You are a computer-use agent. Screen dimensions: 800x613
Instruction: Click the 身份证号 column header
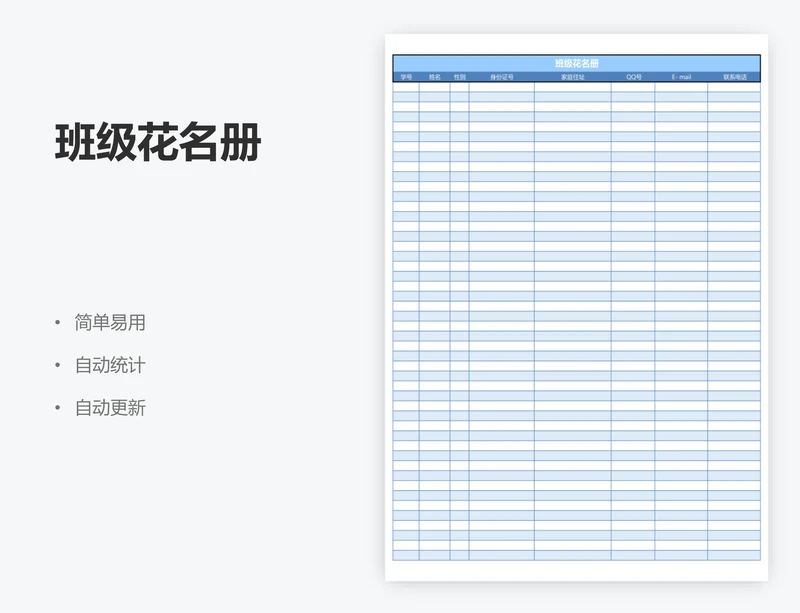(502, 77)
